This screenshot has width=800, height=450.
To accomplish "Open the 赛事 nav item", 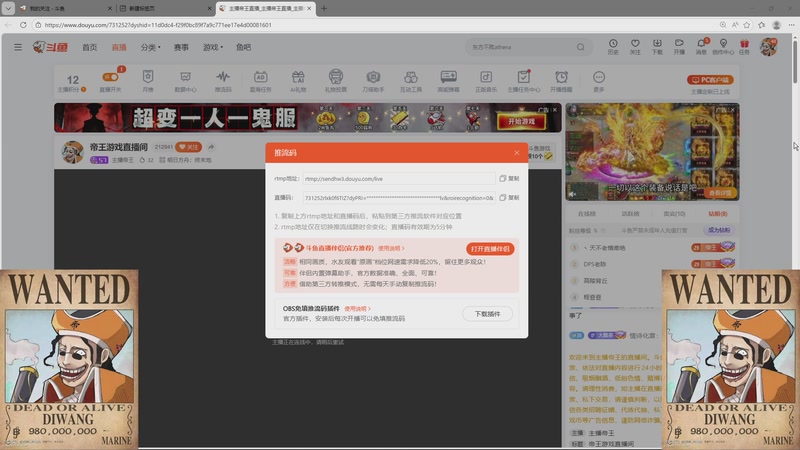I will tap(181, 47).
